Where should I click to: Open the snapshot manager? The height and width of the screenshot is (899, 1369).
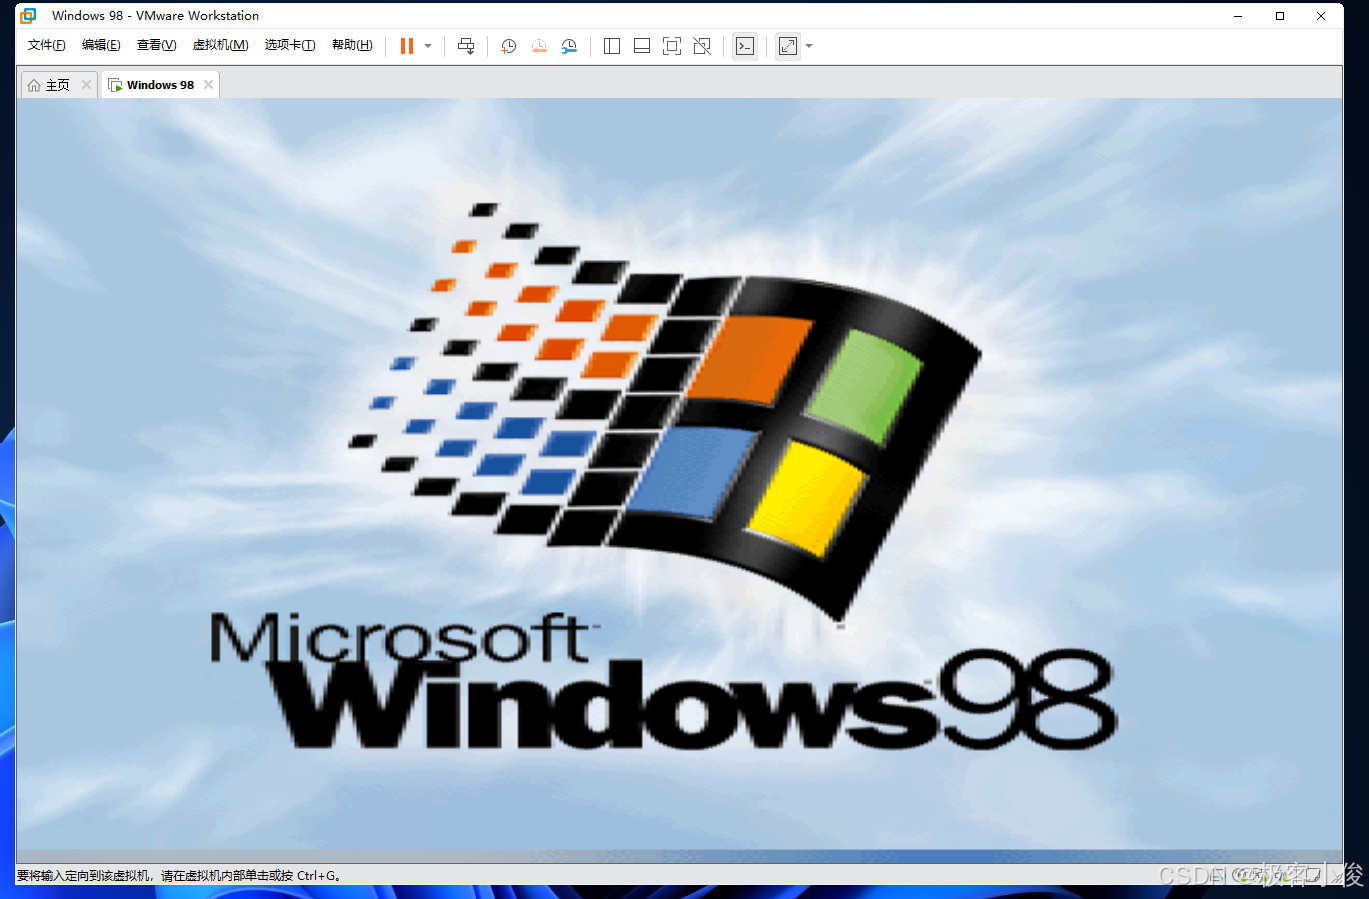569,46
